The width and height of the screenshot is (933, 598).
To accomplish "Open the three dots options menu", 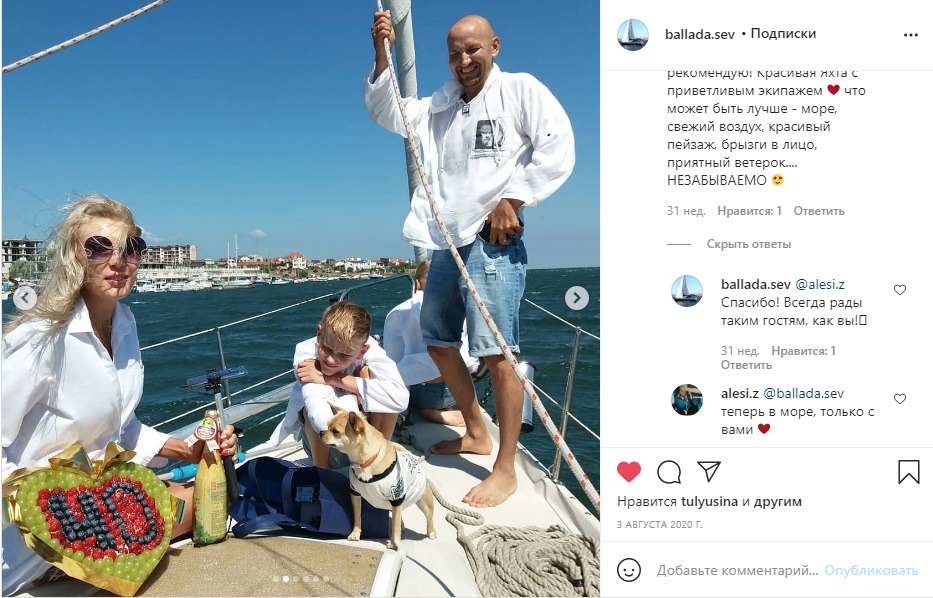I will (910, 35).
